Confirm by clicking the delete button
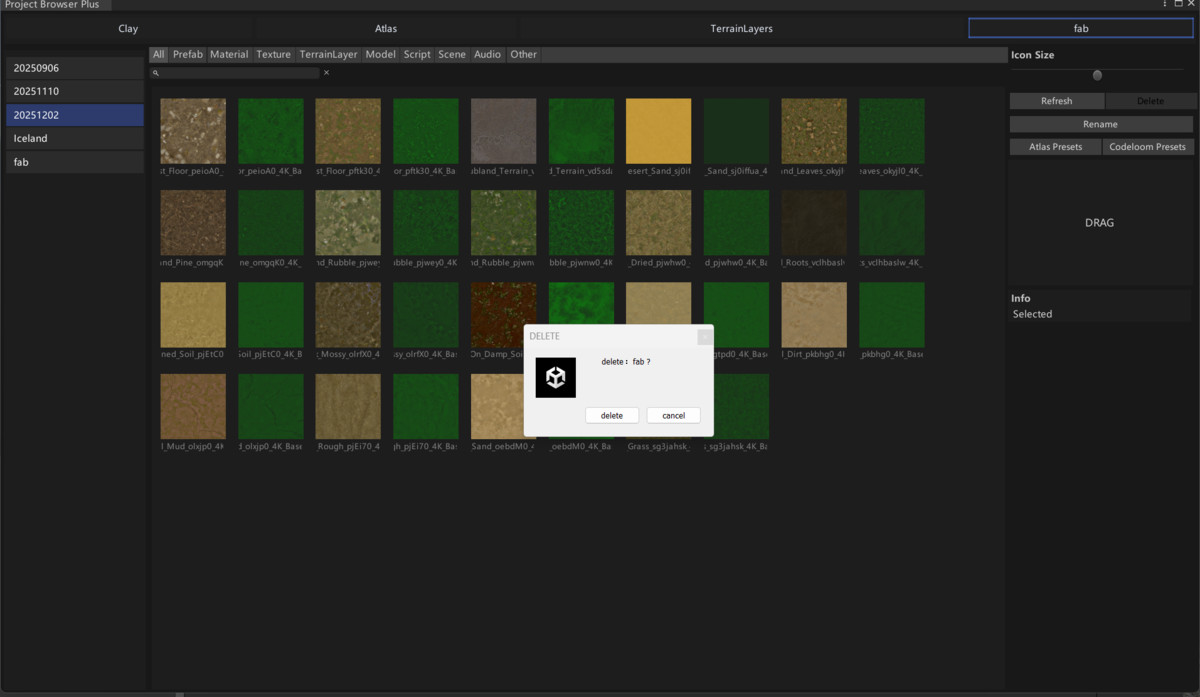The height and width of the screenshot is (697, 1200). (x=612, y=415)
